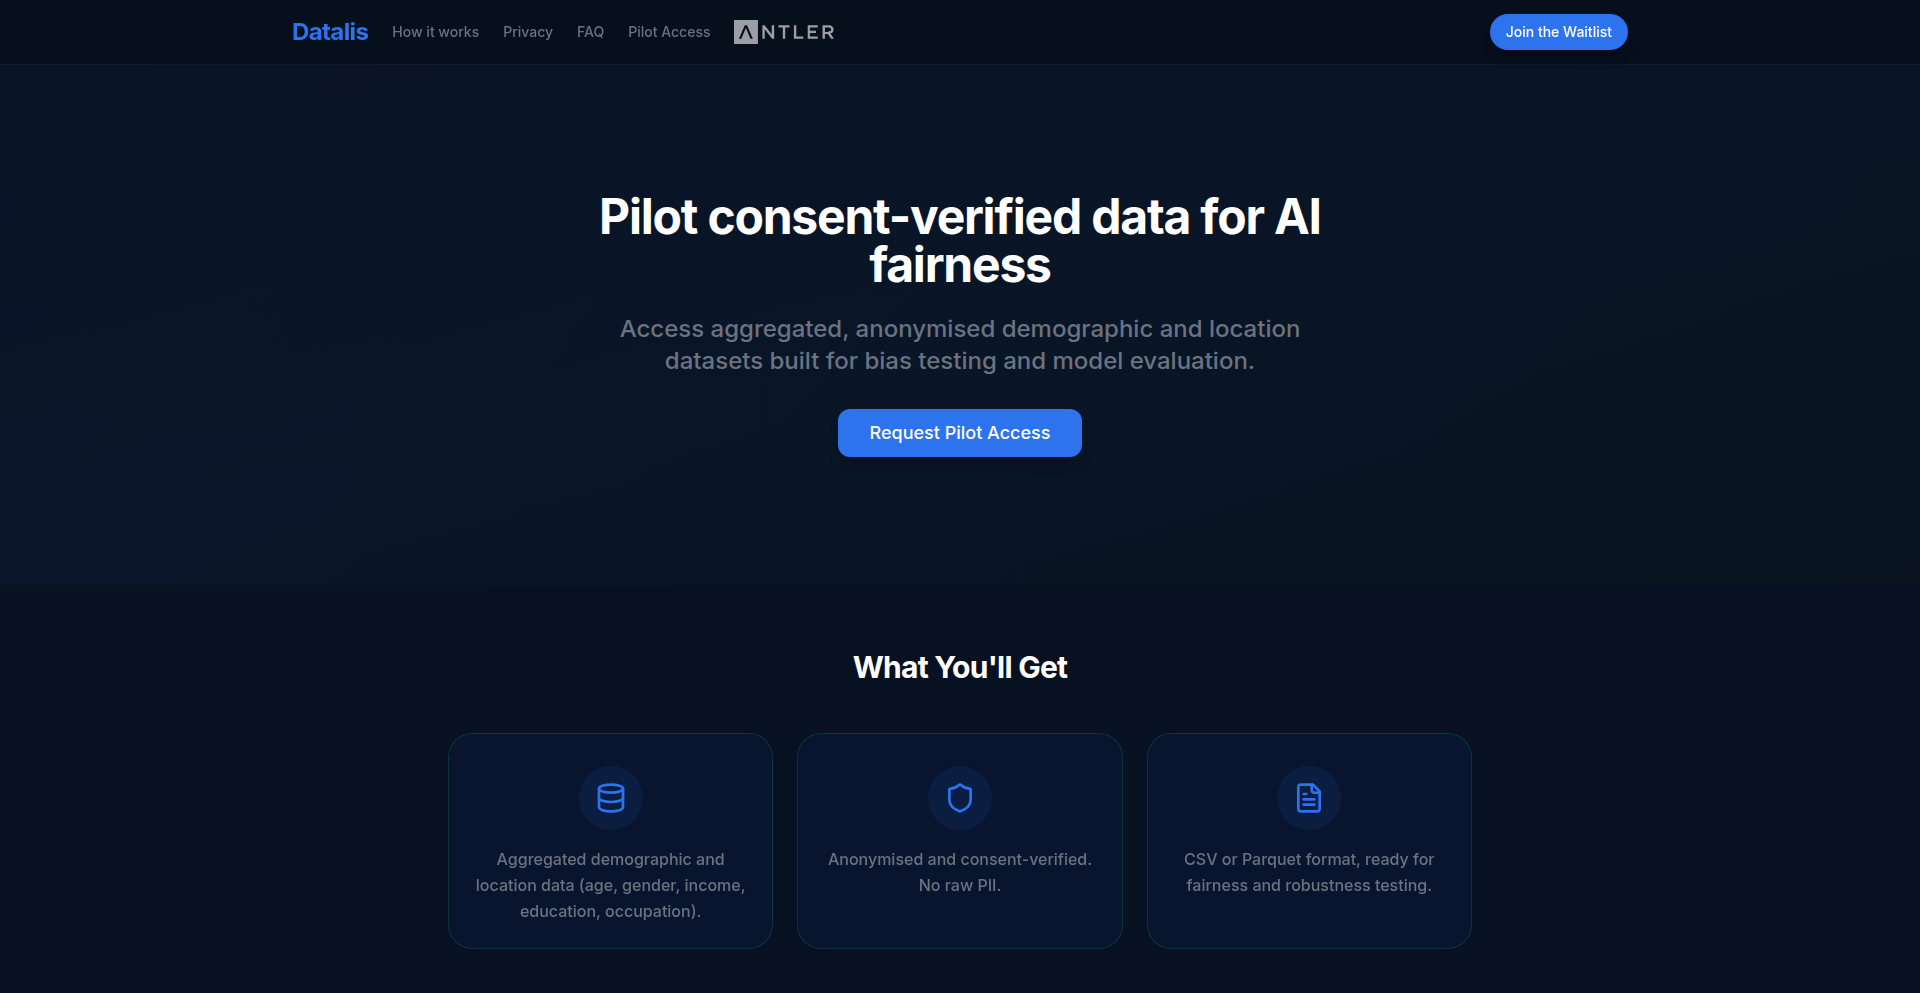This screenshot has width=1920, height=993.
Task: Click the Request Pilot Access button
Action: click(x=960, y=433)
